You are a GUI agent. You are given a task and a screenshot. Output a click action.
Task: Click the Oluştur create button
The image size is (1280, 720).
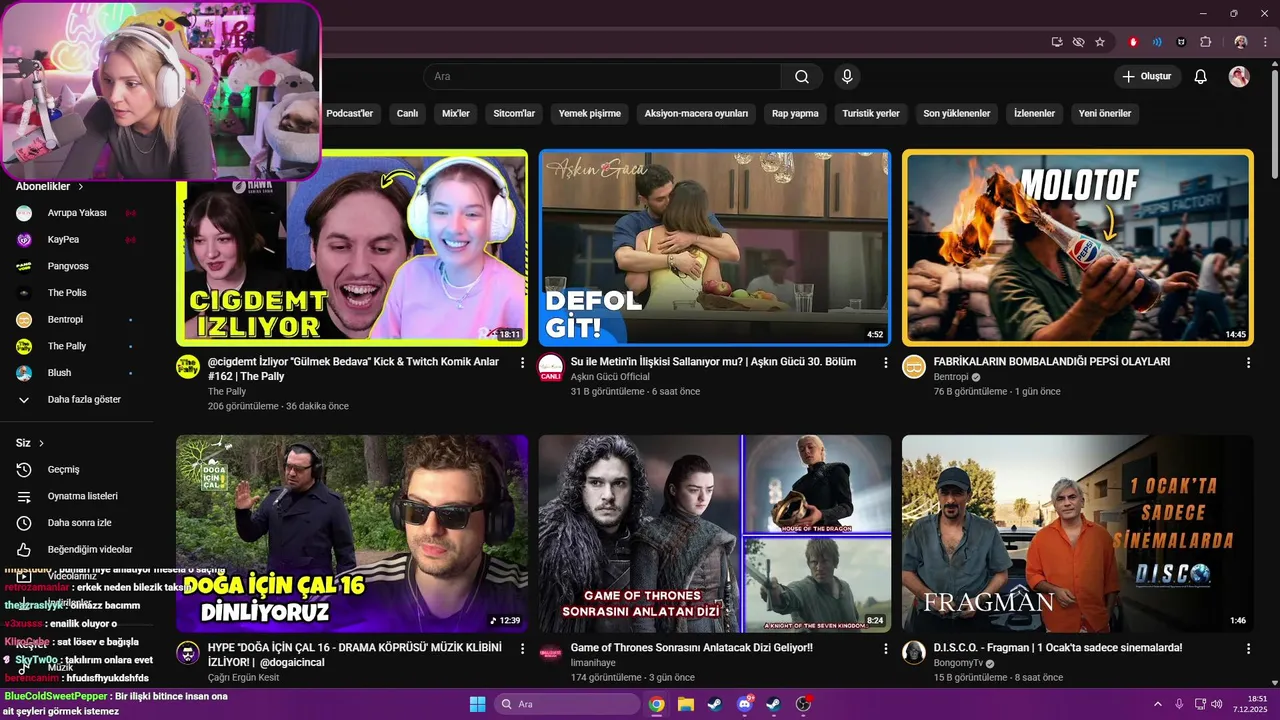coord(1147,77)
